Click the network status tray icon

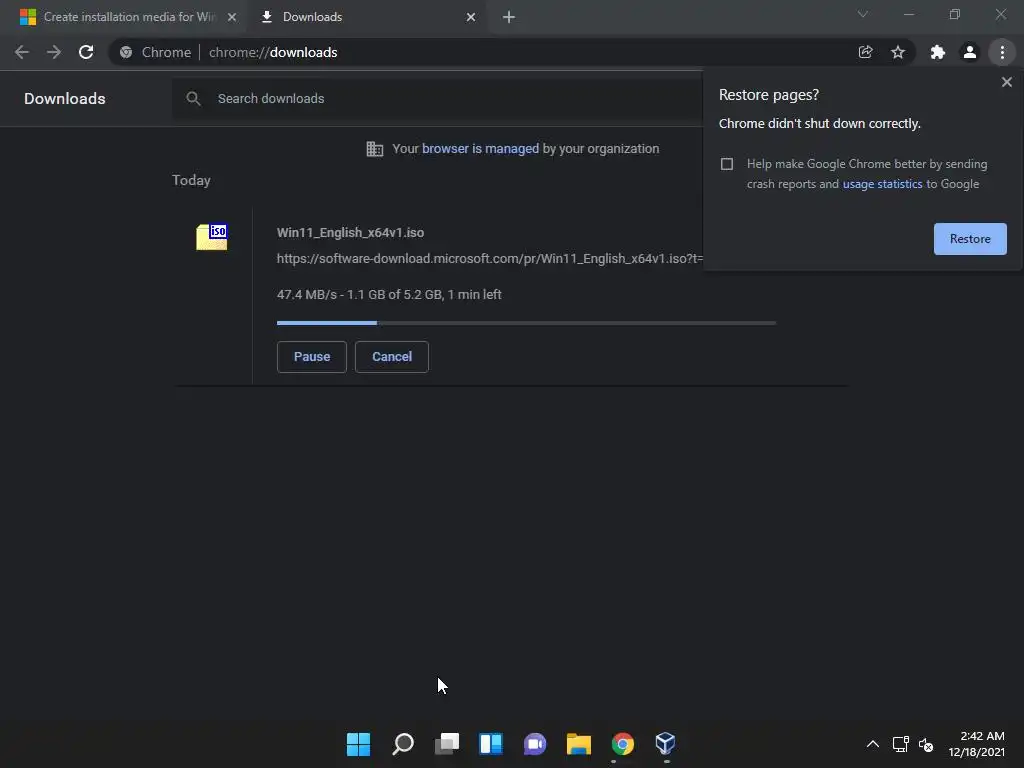[x=901, y=744]
